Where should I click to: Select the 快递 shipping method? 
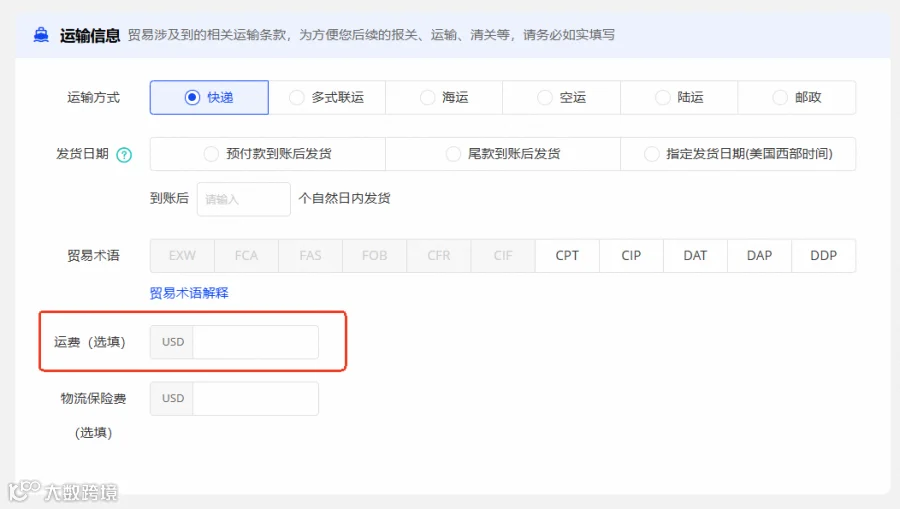tap(209, 98)
